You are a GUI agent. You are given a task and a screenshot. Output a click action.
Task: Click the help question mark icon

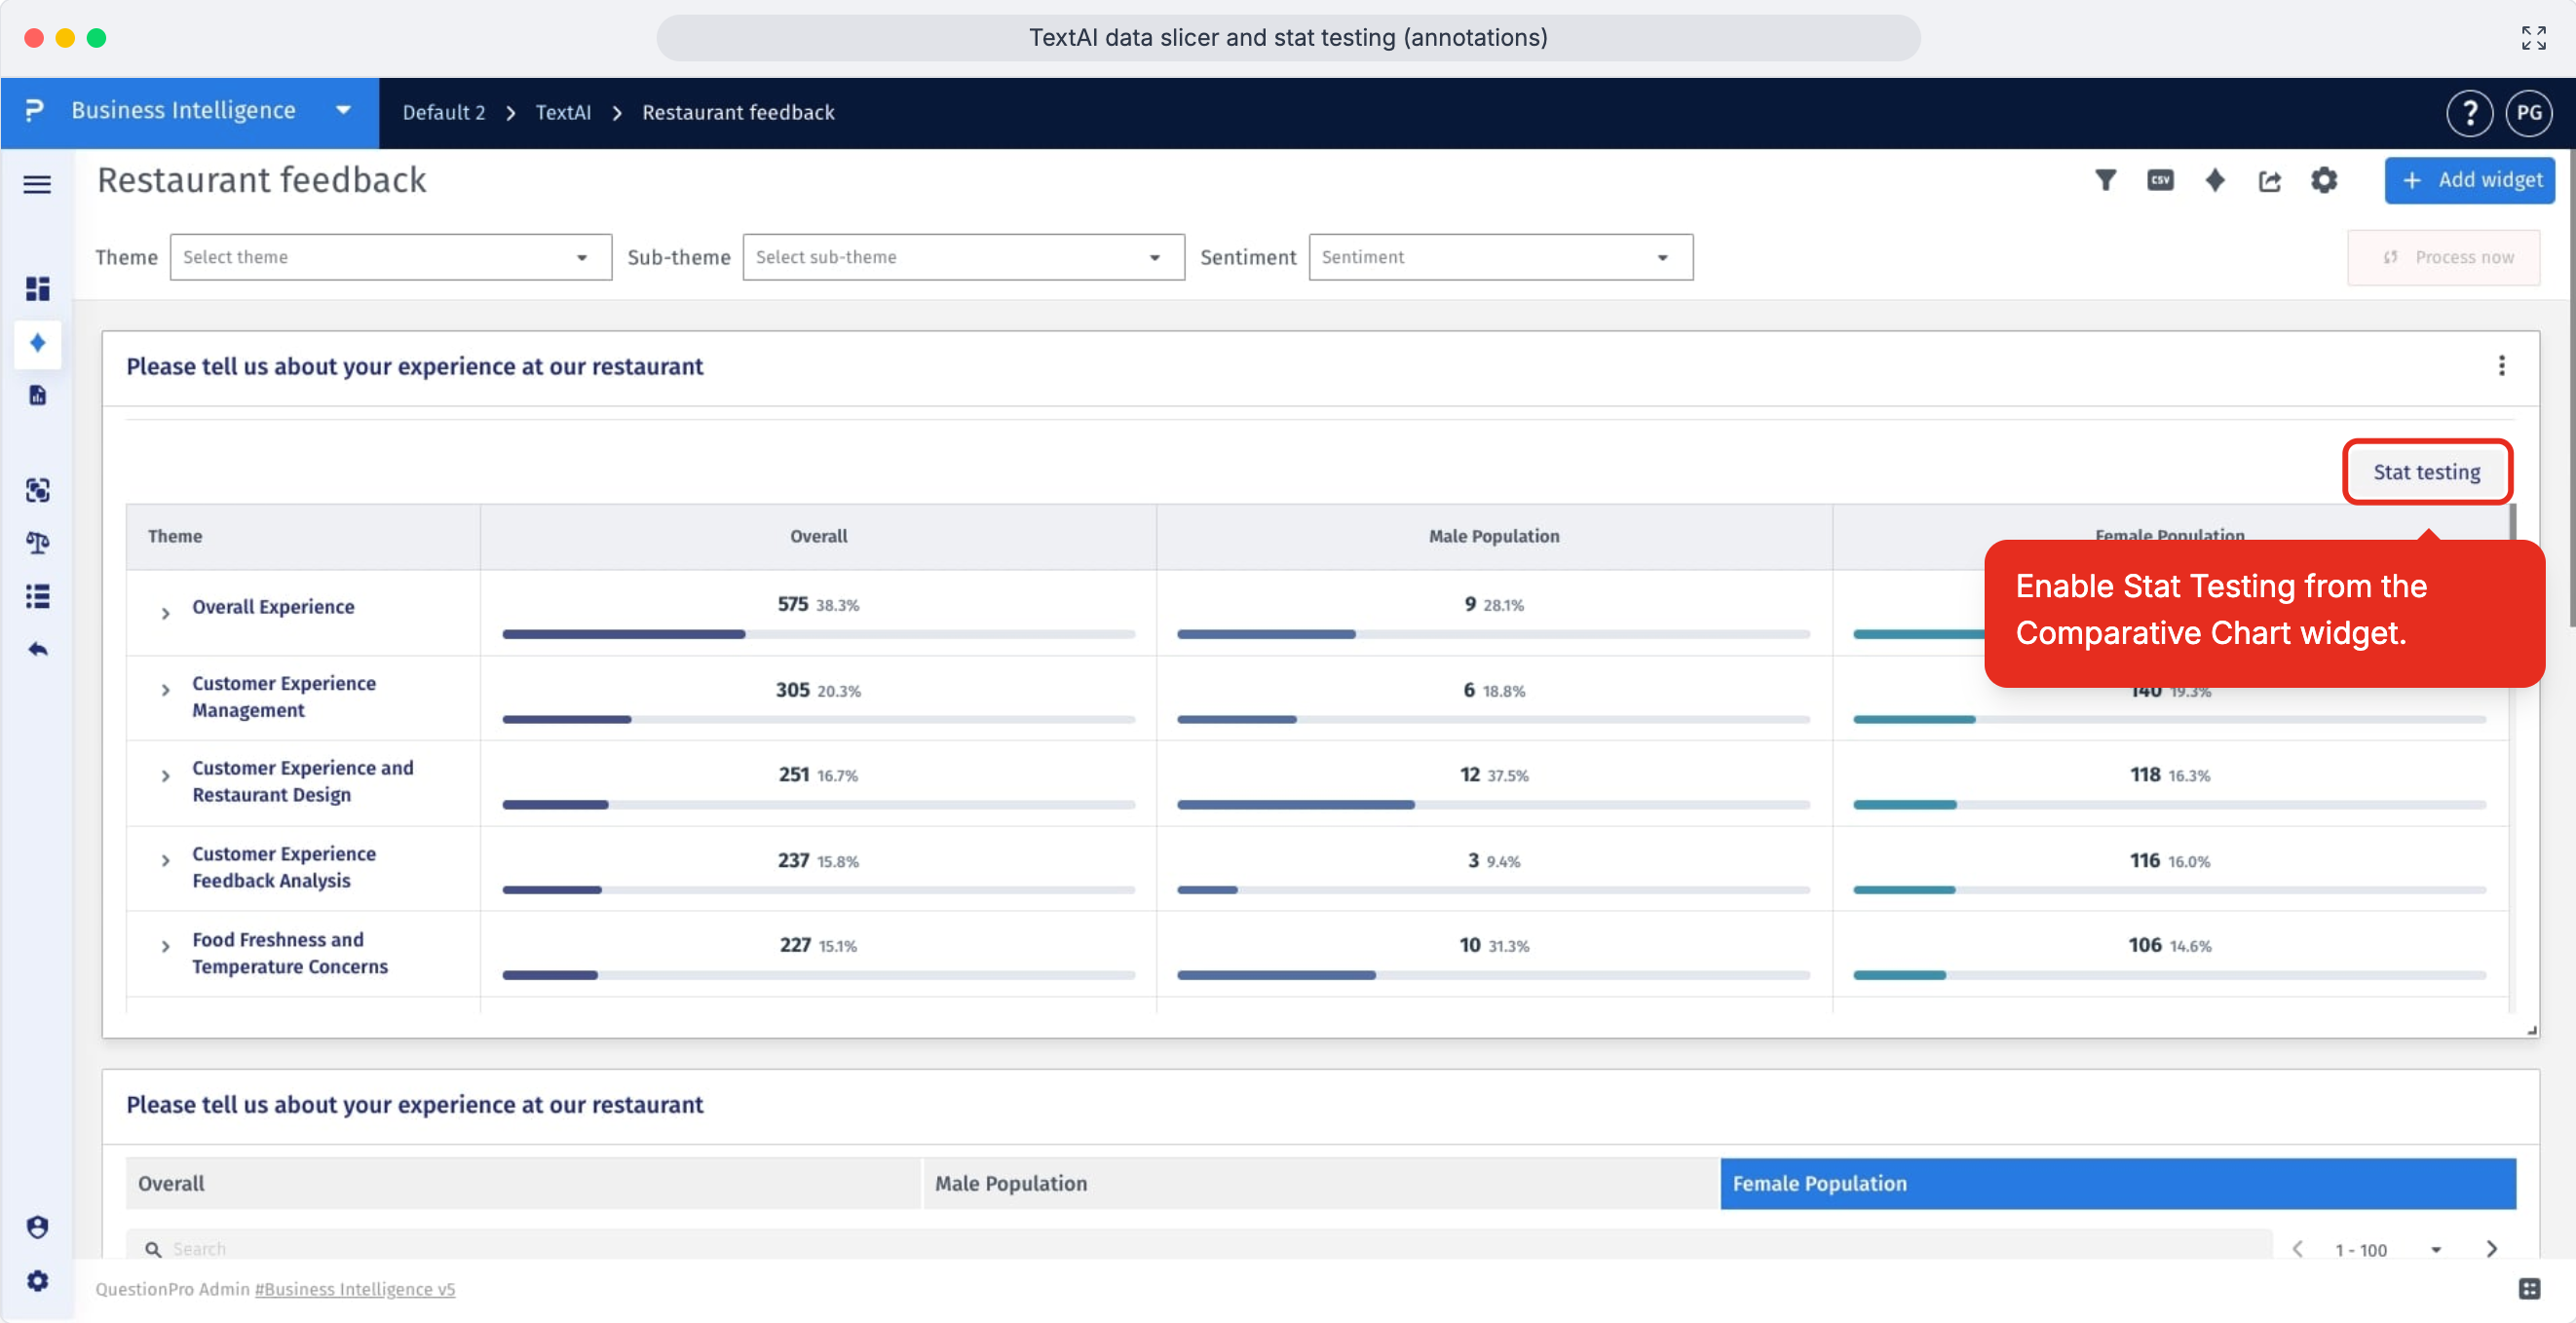coord(2469,113)
